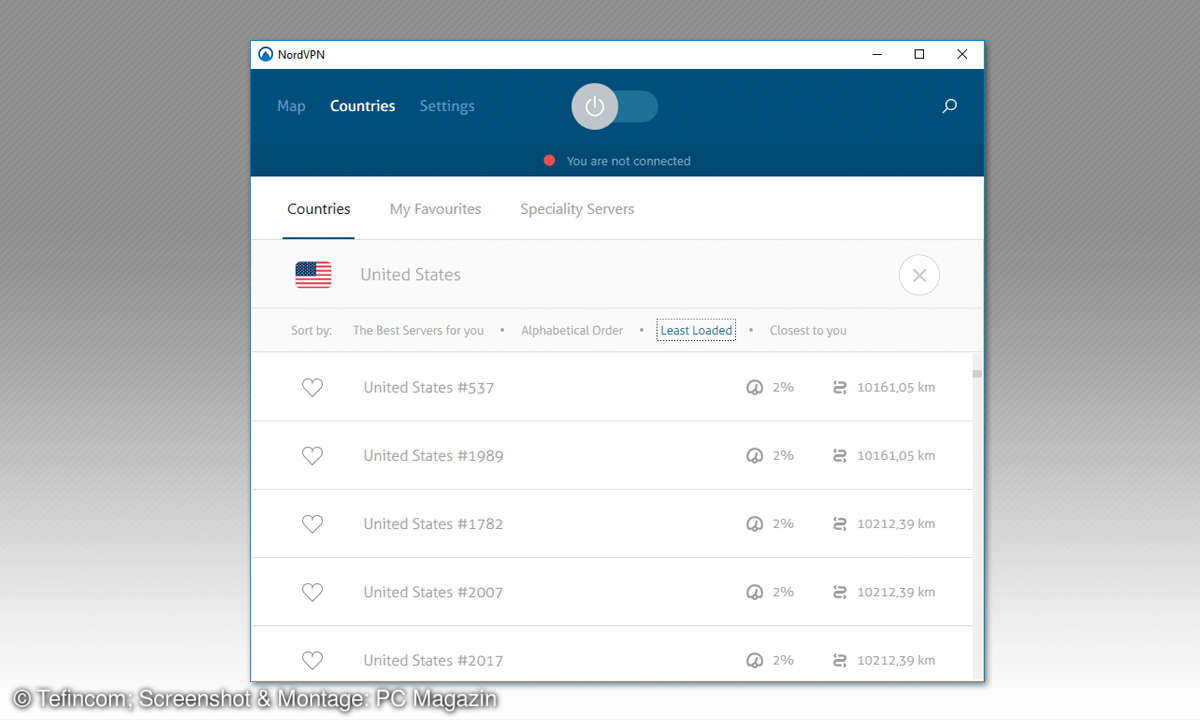Screen dimensions: 1200x720
Task: Click the server list scrollbar thumb
Action: pyautogui.click(x=977, y=373)
